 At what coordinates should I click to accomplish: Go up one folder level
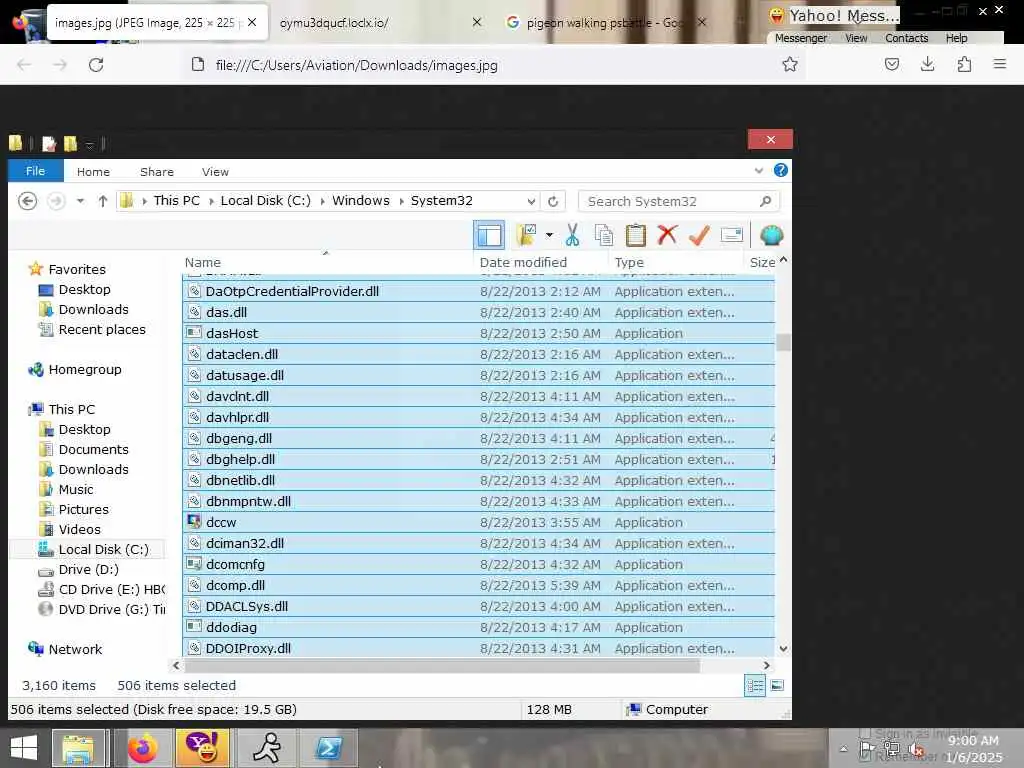pos(103,201)
